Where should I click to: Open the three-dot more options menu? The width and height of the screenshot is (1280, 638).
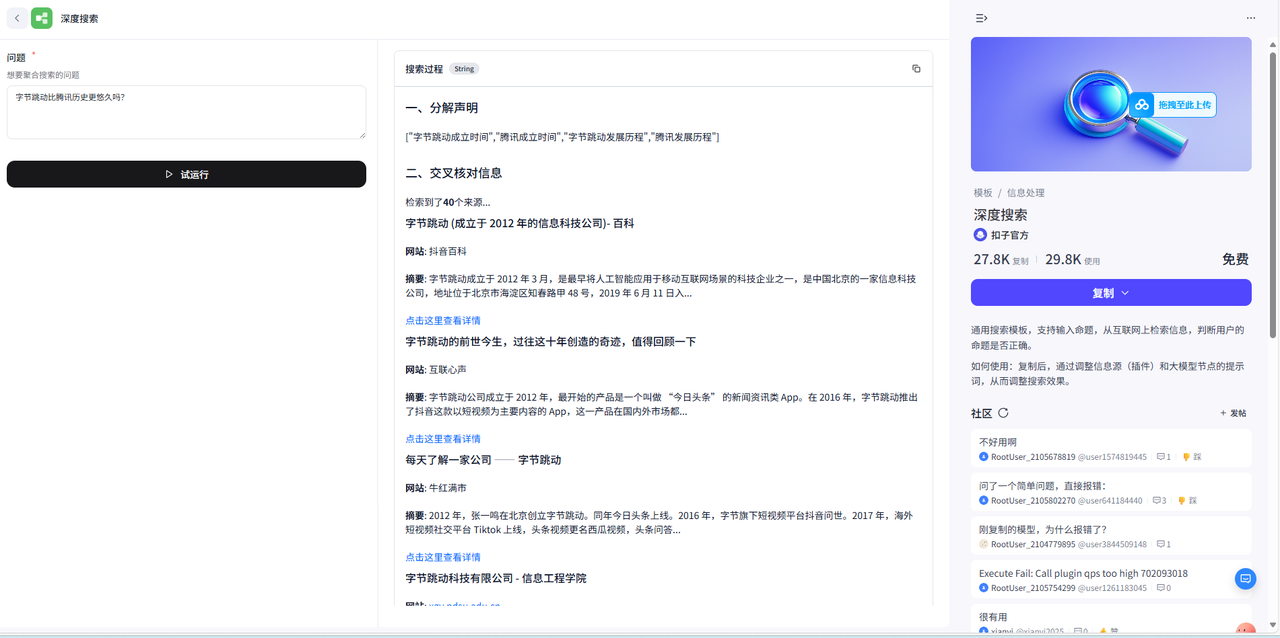[x=1250, y=18]
